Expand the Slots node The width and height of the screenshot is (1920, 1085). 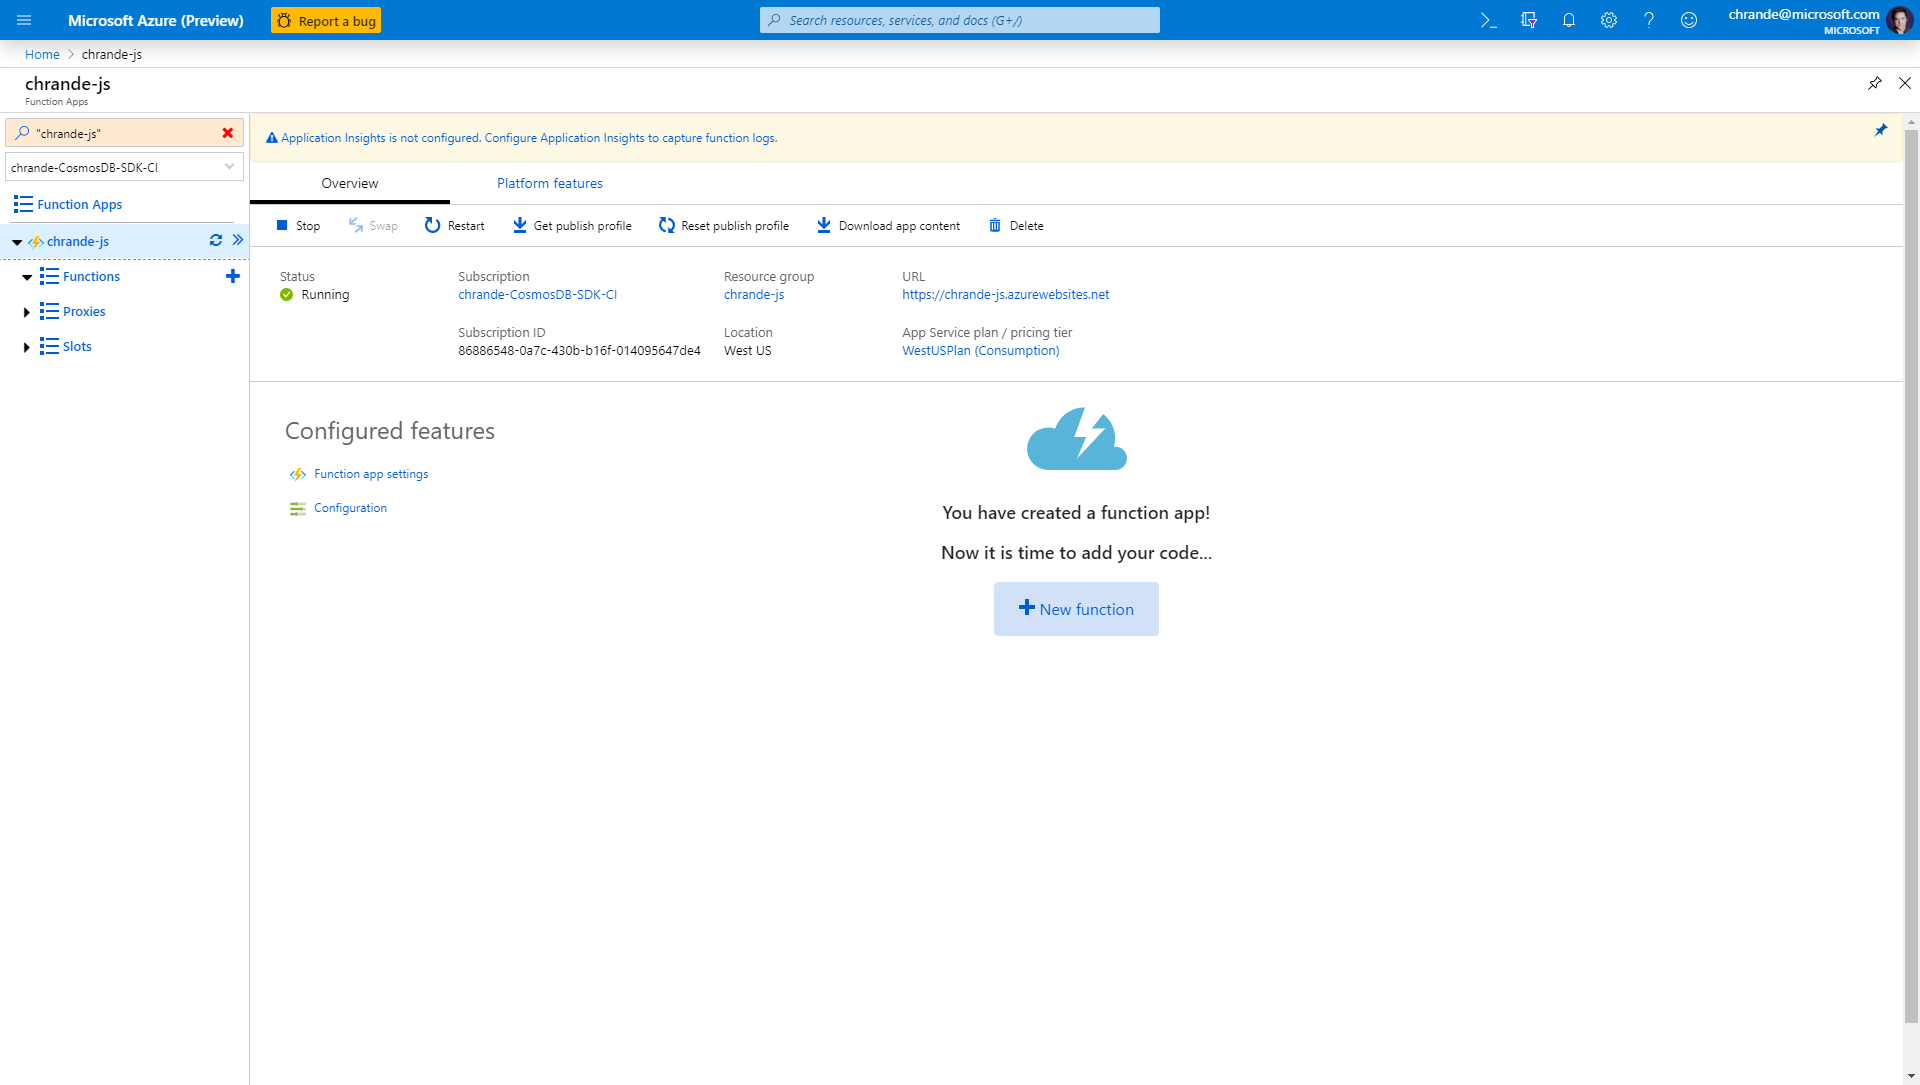[x=27, y=347]
